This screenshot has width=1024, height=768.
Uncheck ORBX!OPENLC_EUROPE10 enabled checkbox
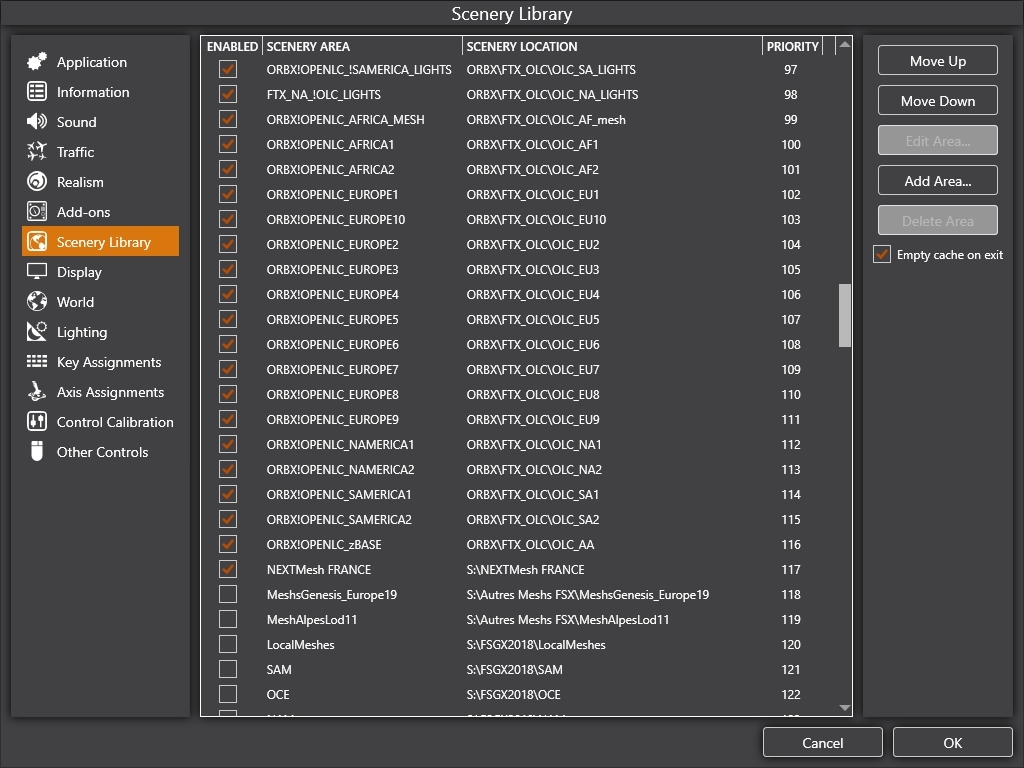[x=228, y=219]
